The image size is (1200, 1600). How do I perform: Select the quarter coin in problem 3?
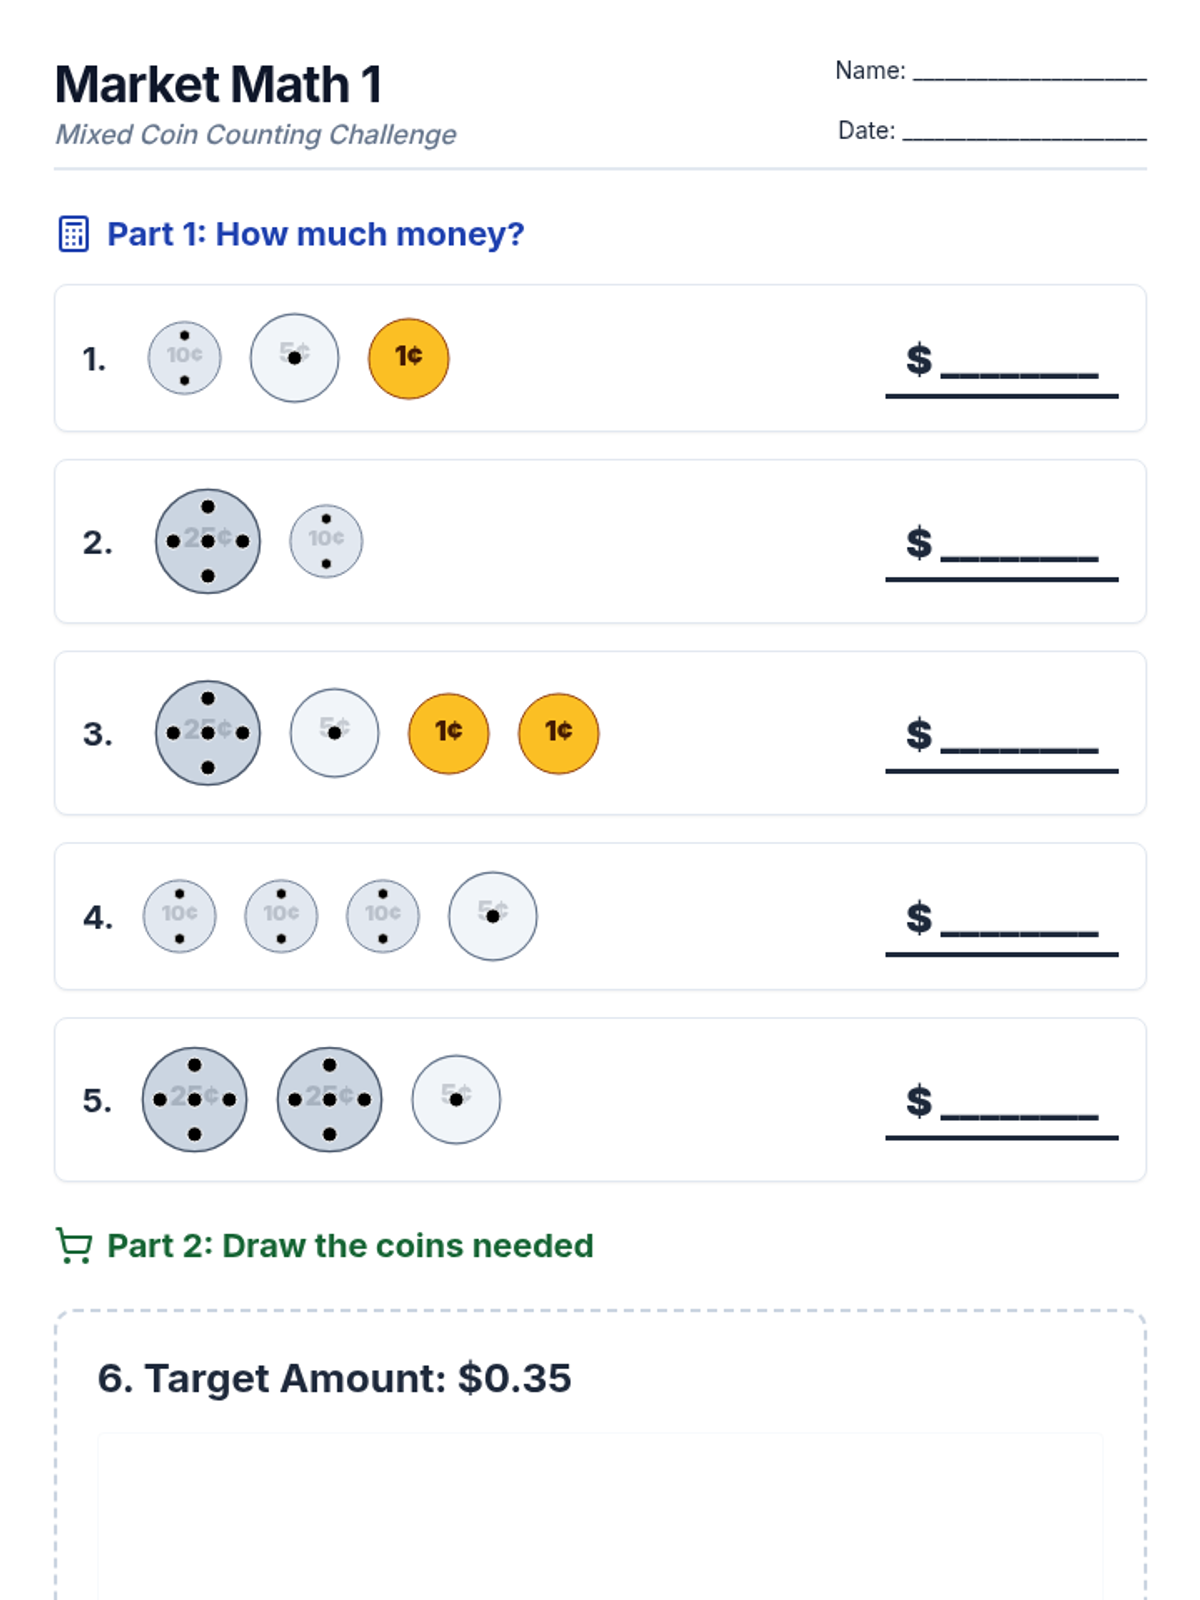click(208, 733)
